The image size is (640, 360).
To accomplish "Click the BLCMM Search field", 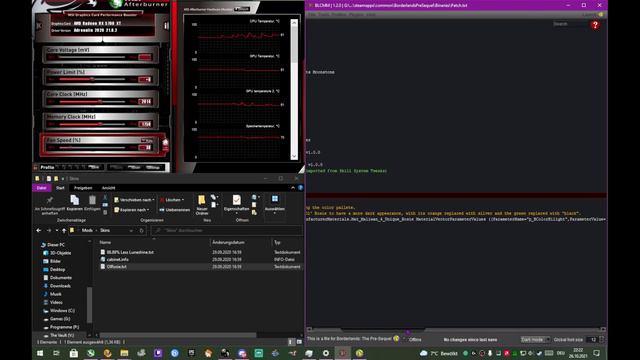I will 569,24.
